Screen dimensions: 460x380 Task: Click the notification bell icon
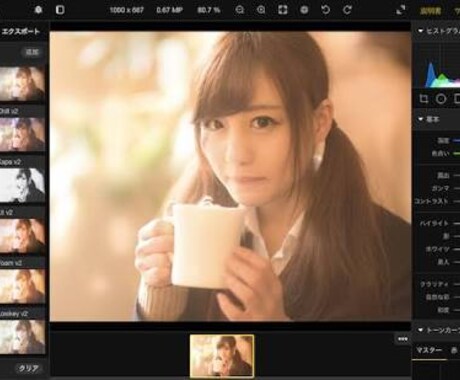click(38, 10)
